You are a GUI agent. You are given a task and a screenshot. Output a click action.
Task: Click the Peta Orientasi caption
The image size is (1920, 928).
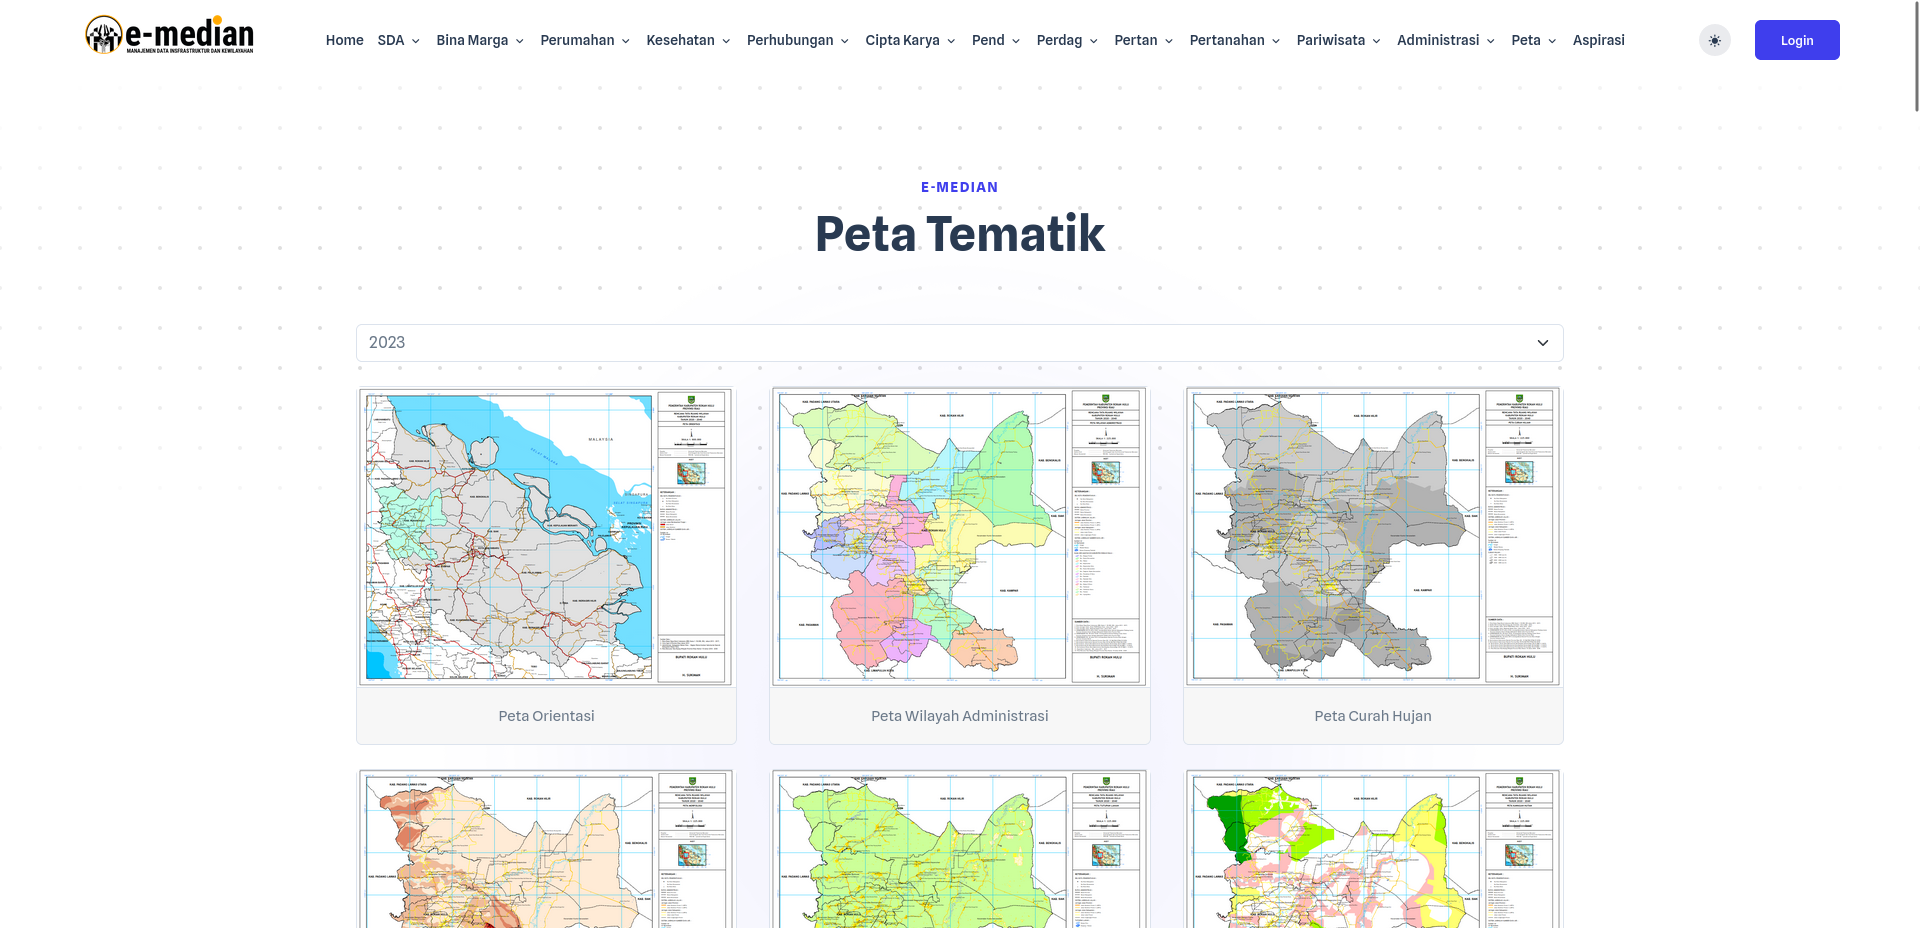pos(546,716)
